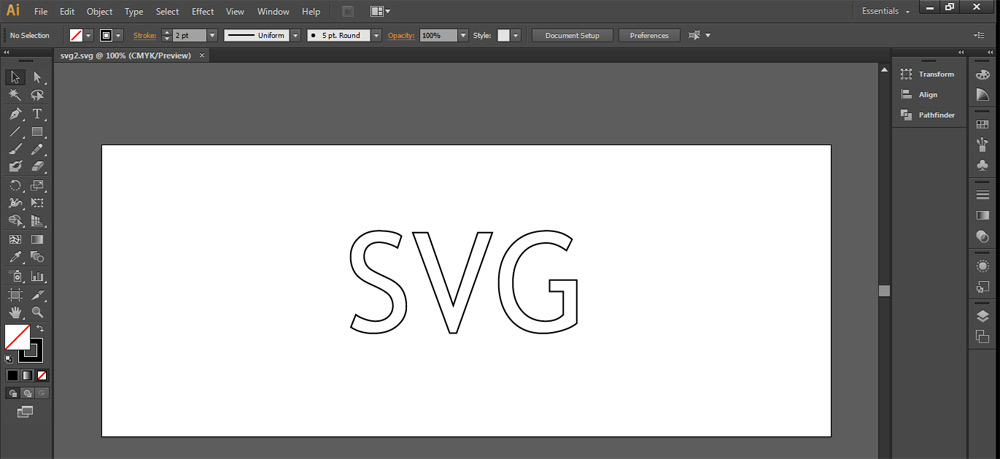Image resolution: width=1000 pixels, height=459 pixels.
Task: Open the Style swatch dropdown
Action: coord(516,36)
